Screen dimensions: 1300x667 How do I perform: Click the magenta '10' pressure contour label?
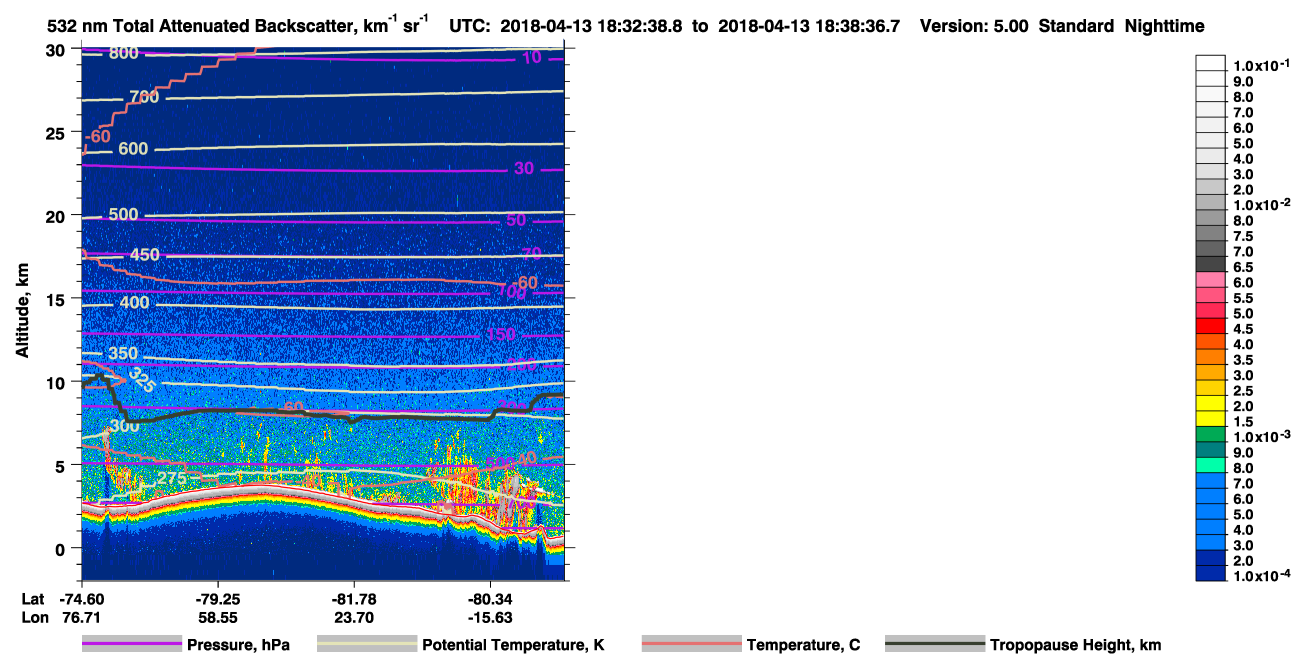point(532,58)
